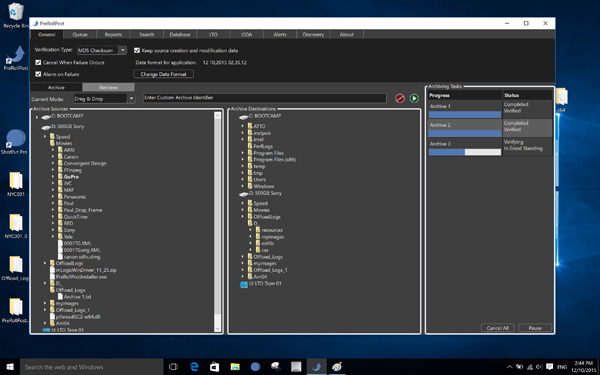Click D: 500GB Sony drive icon in Archive Destinations
The height and width of the screenshot is (375, 600).
[x=243, y=194]
